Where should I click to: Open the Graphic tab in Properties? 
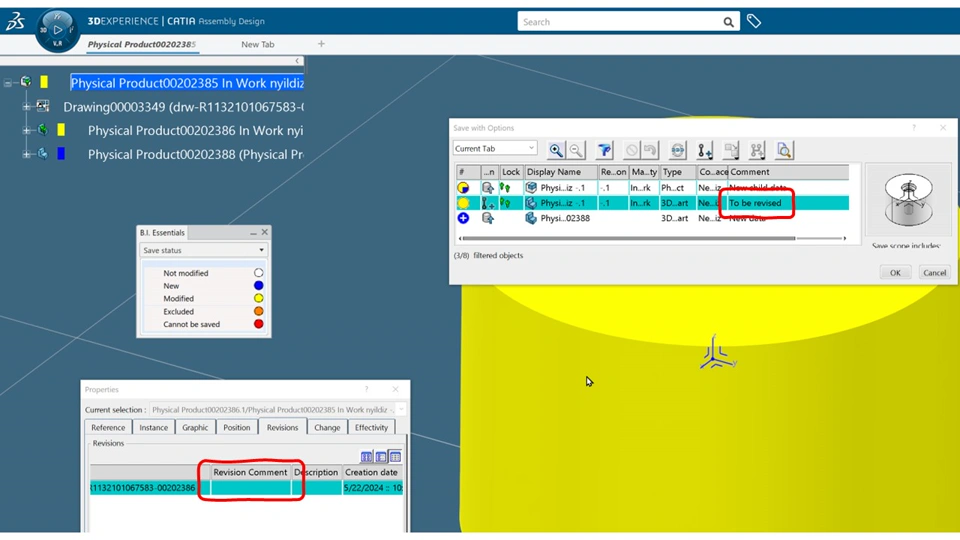[x=195, y=427]
